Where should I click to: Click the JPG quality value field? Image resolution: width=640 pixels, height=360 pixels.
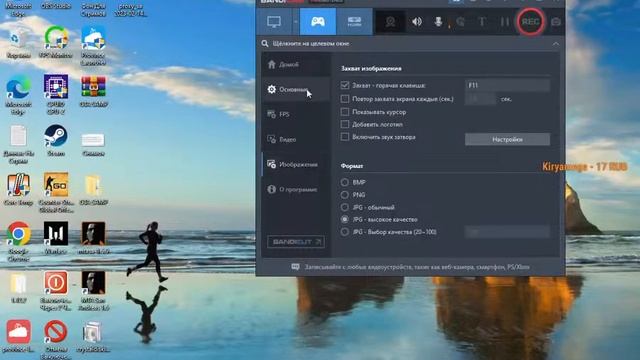(507, 232)
